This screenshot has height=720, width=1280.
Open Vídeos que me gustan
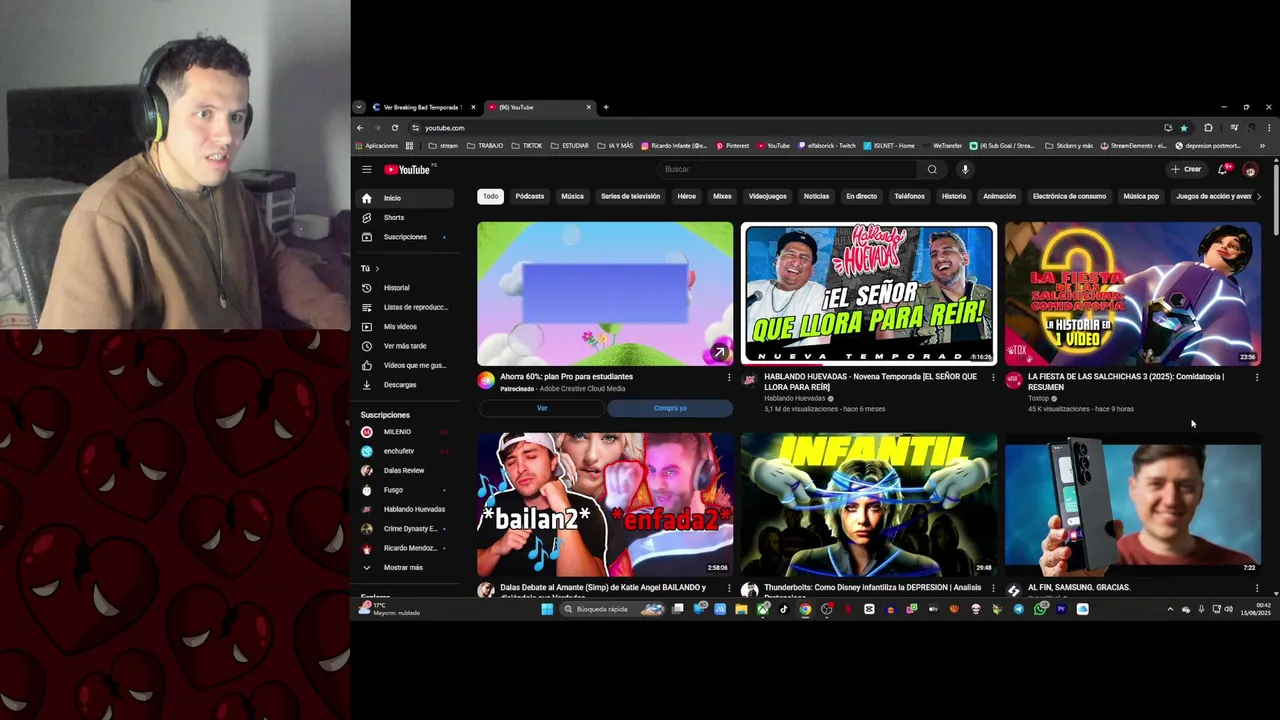(406, 366)
